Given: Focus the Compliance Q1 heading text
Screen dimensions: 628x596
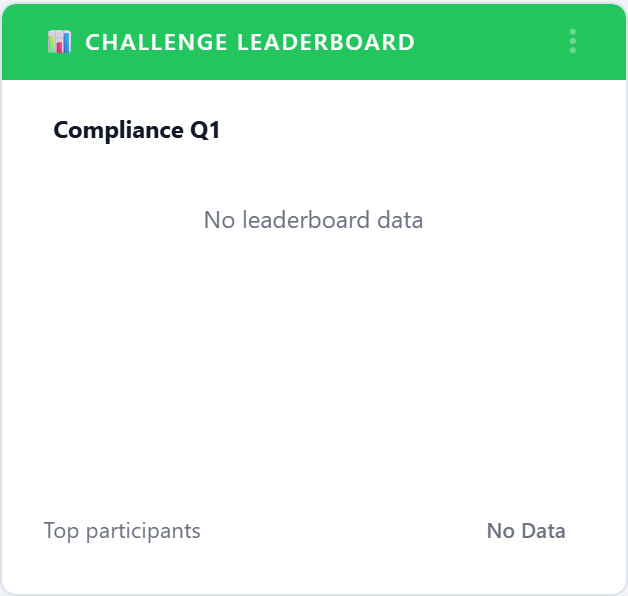Looking at the screenshot, I should [x=137, y=131].
